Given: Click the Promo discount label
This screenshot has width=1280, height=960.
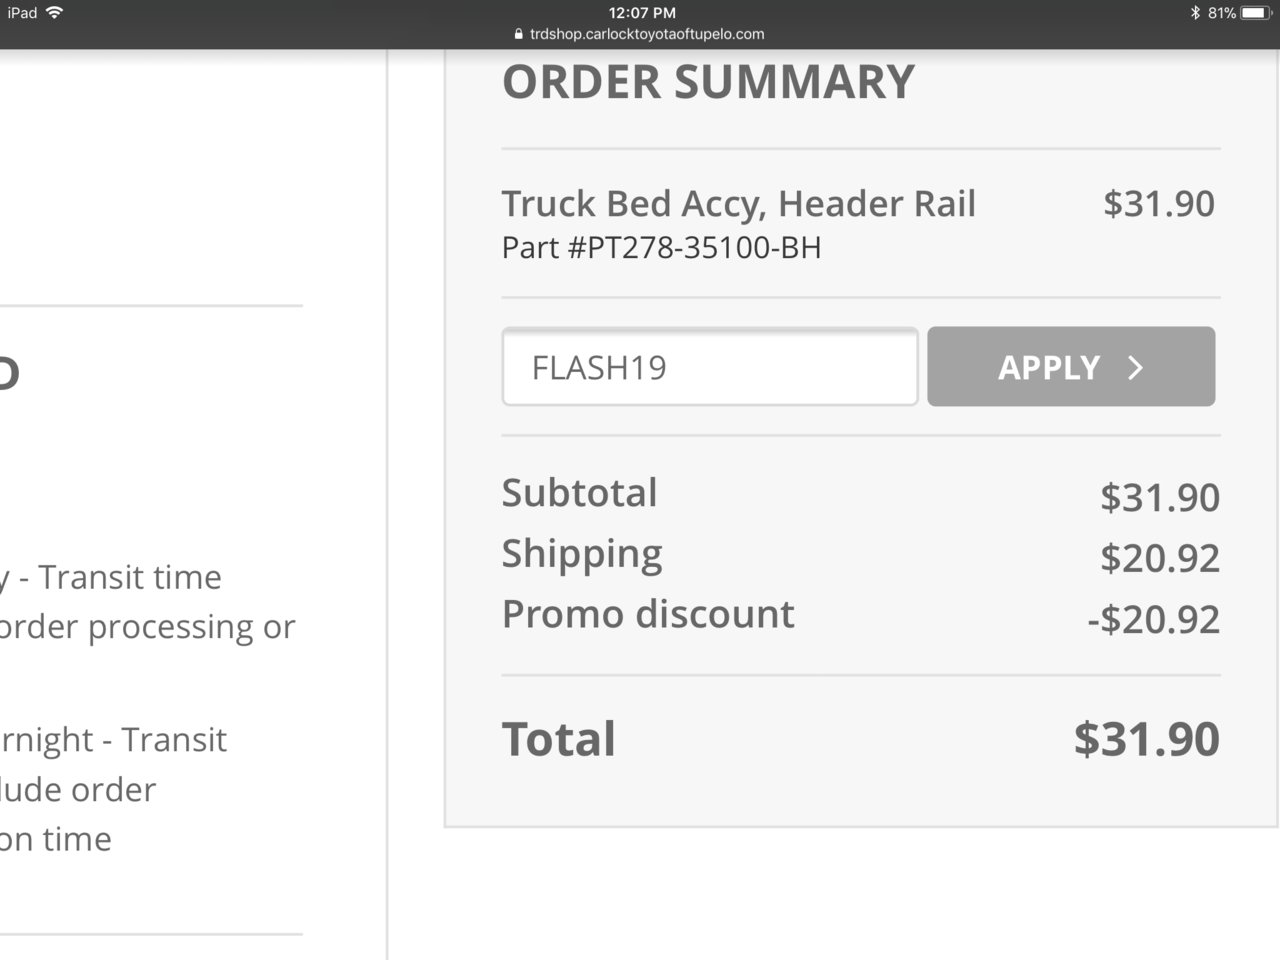Looking at the screenshot, I should 648,614.
